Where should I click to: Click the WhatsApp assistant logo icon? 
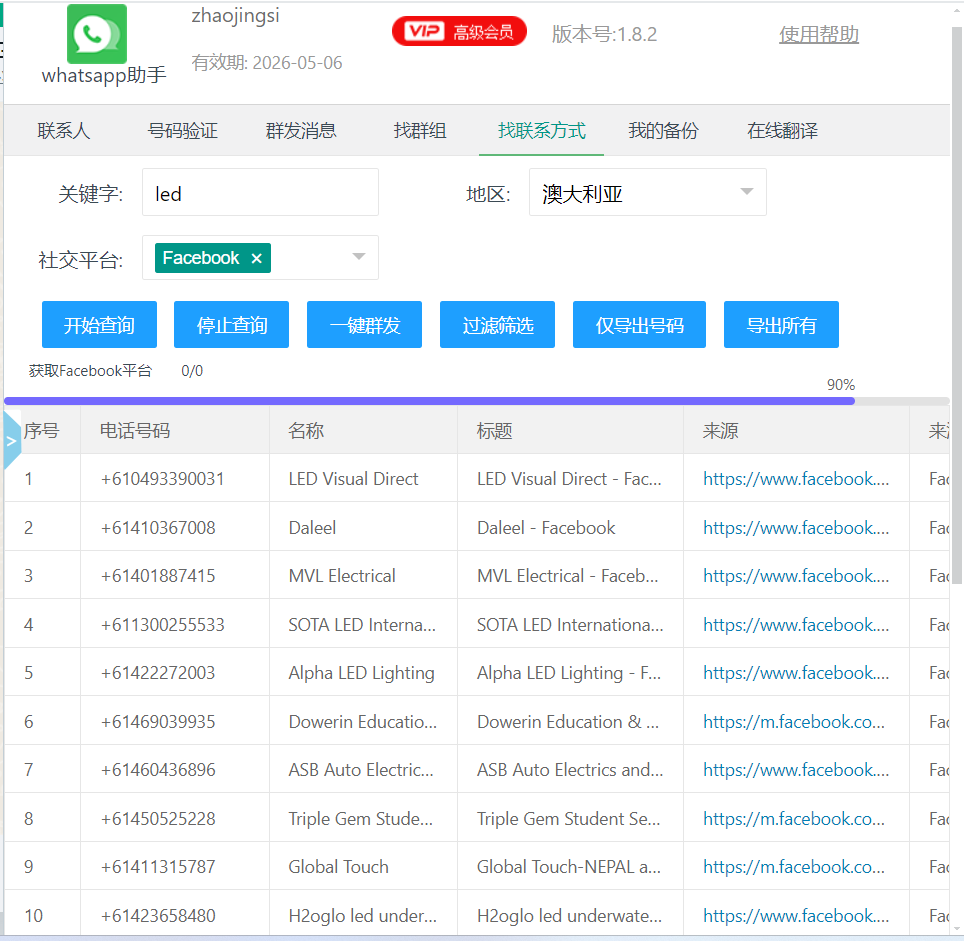[97, 34]
